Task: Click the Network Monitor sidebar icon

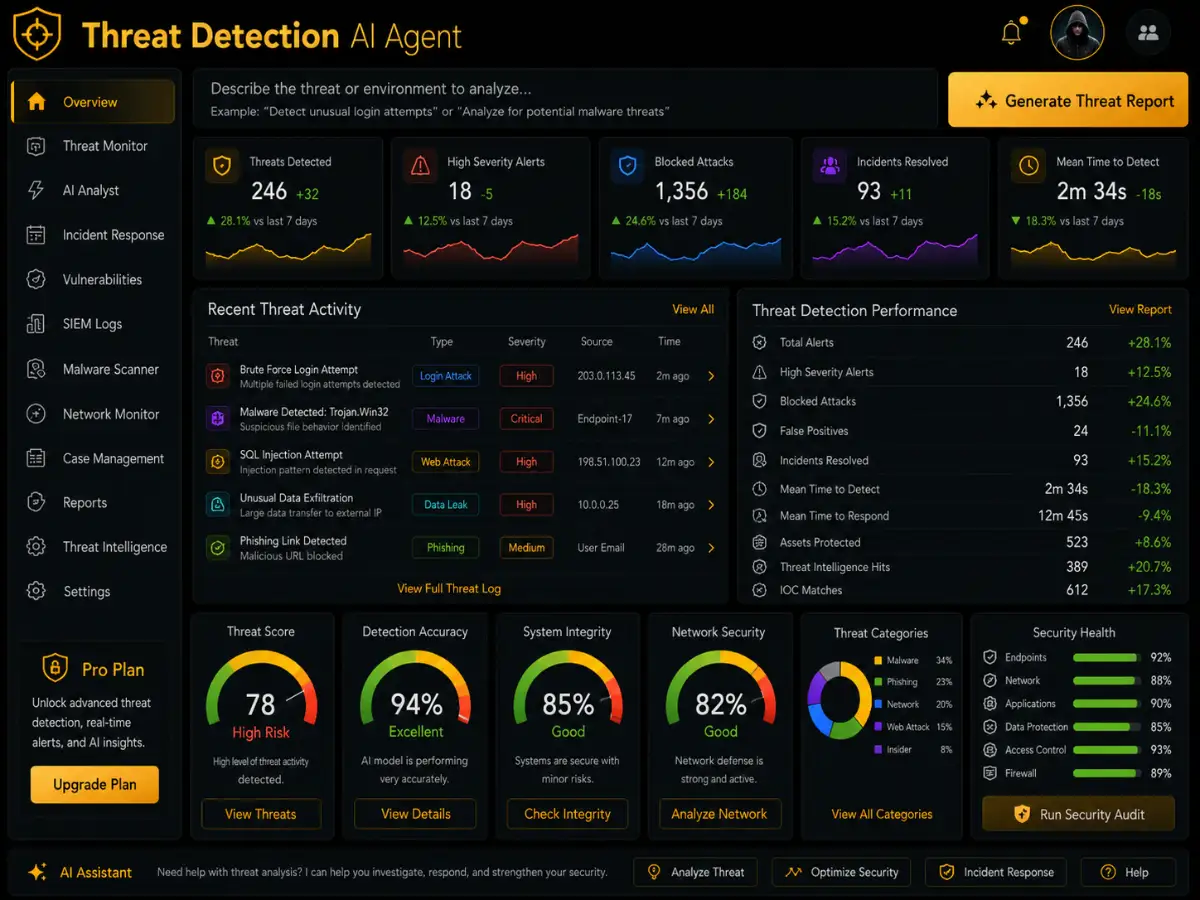Action: tap(36, 414)
